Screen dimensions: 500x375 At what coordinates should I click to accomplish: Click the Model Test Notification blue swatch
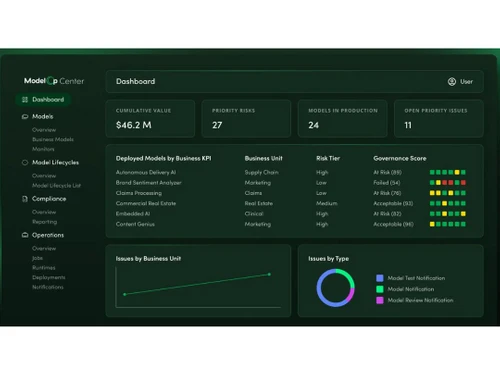(x=380, y=278)
